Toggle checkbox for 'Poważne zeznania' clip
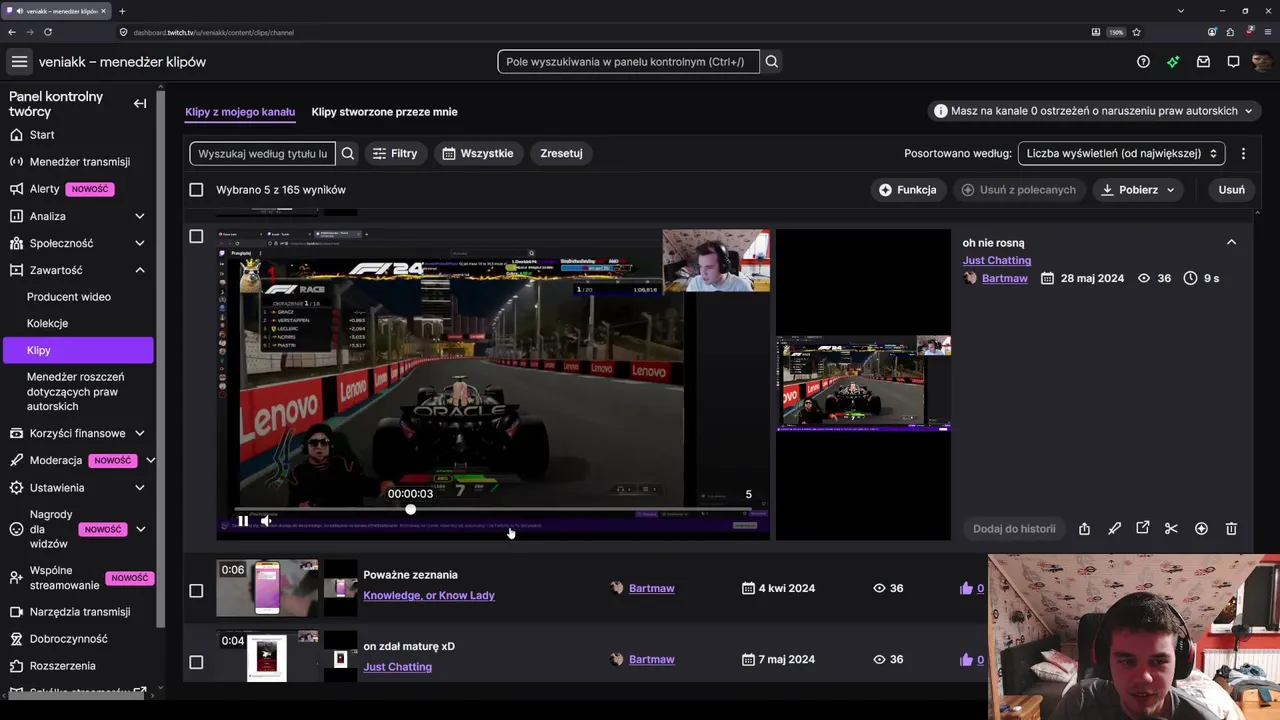 [196, 590]
